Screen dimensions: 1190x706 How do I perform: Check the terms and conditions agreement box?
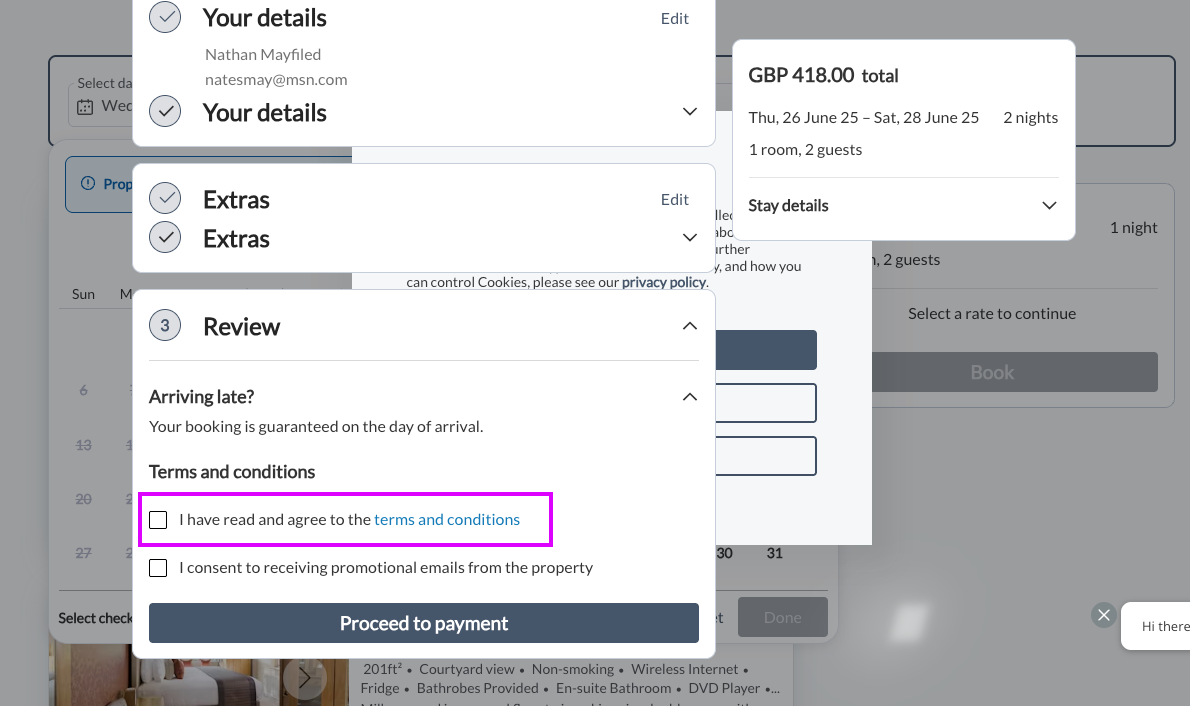[158, 520]
